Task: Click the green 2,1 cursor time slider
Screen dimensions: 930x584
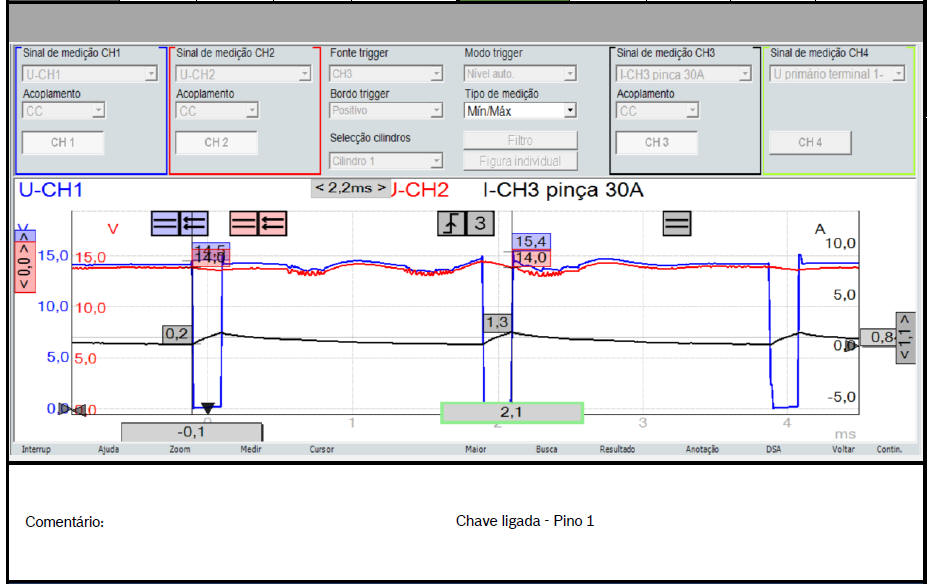Action: pyautogui.click(x=512, y=413)
